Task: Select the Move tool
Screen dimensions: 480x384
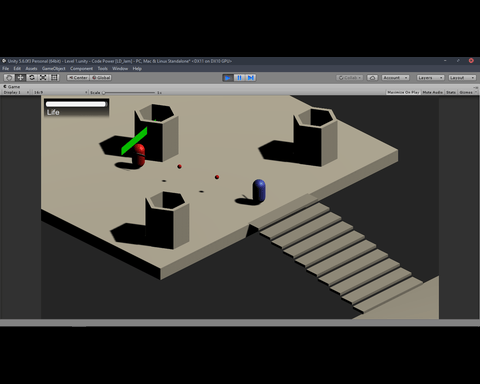Action: tap(20, 78)
